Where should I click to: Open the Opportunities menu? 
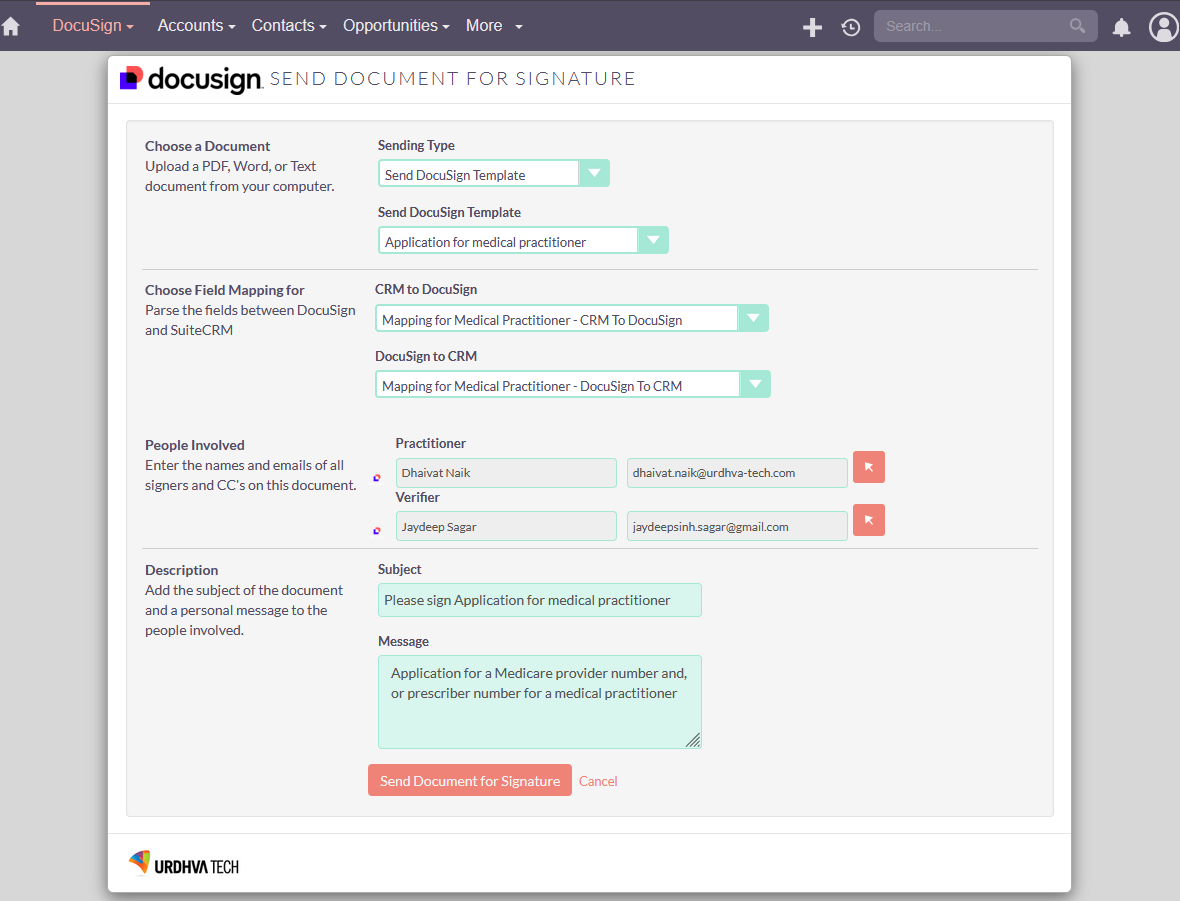[x=396, y=26]
